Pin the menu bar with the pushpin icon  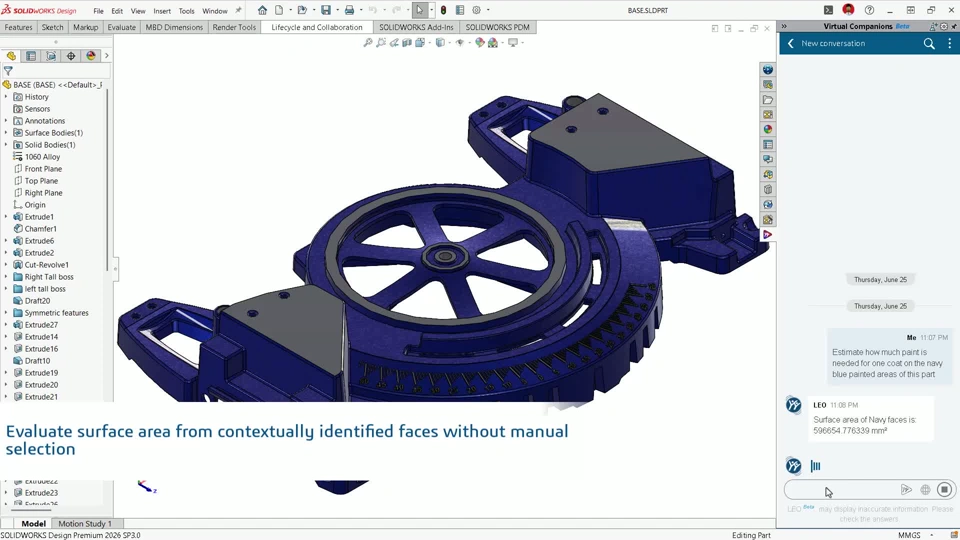(x=239, y=10)
